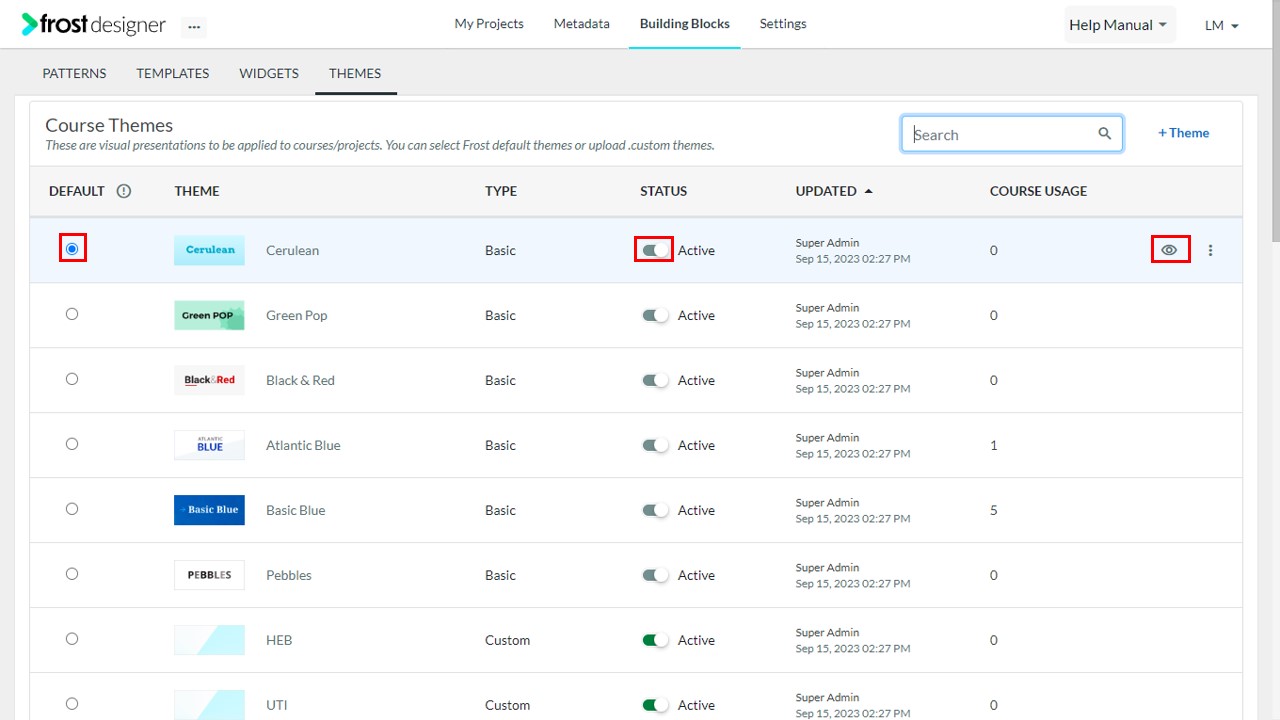The width and height of the screenshot is (1280, 720).
Task: Click the THEME column header
Action: (x=197, y=191)
